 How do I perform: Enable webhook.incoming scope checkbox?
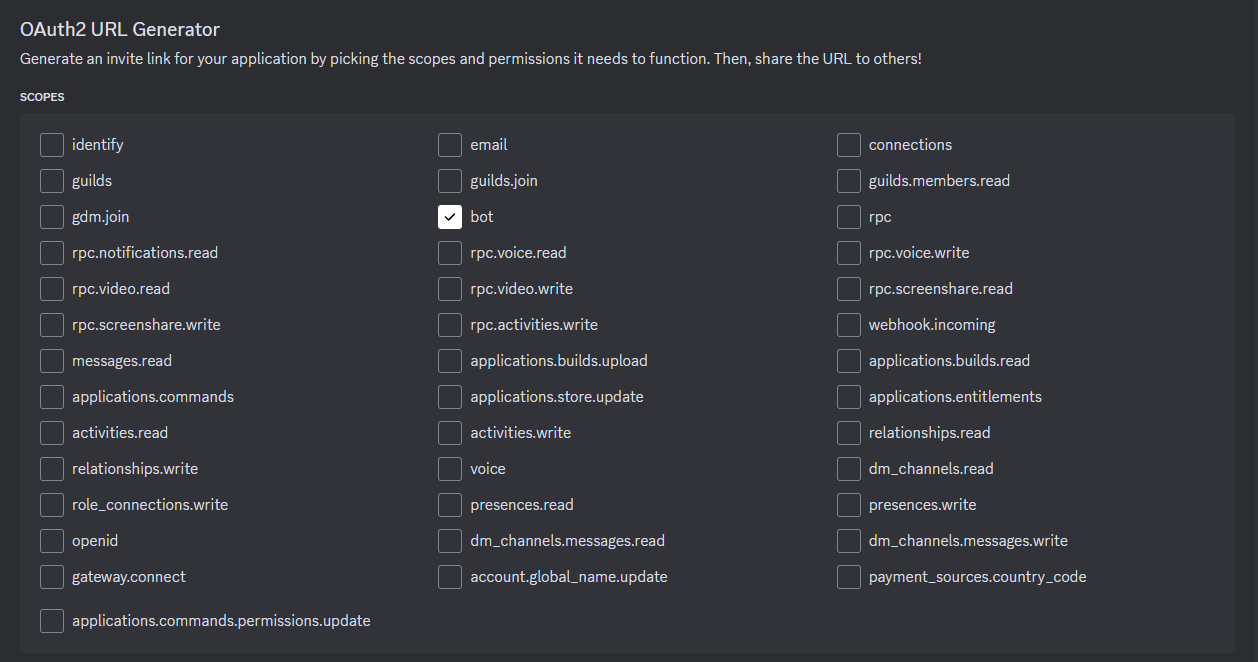(x=849, y=325)
